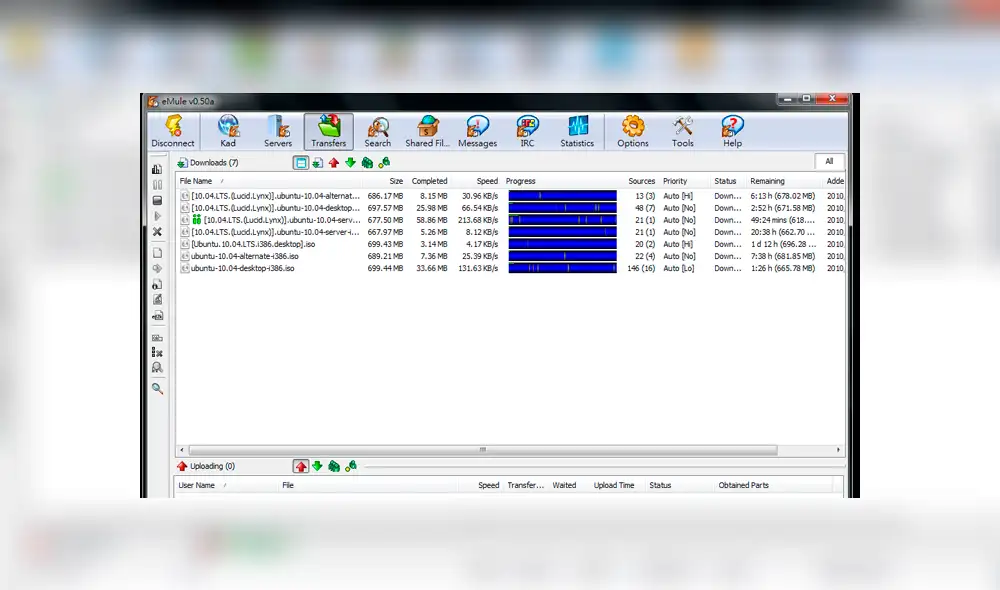1000x590 pixels.
Task: Open the eMule Options
Action: coord(632,130)
